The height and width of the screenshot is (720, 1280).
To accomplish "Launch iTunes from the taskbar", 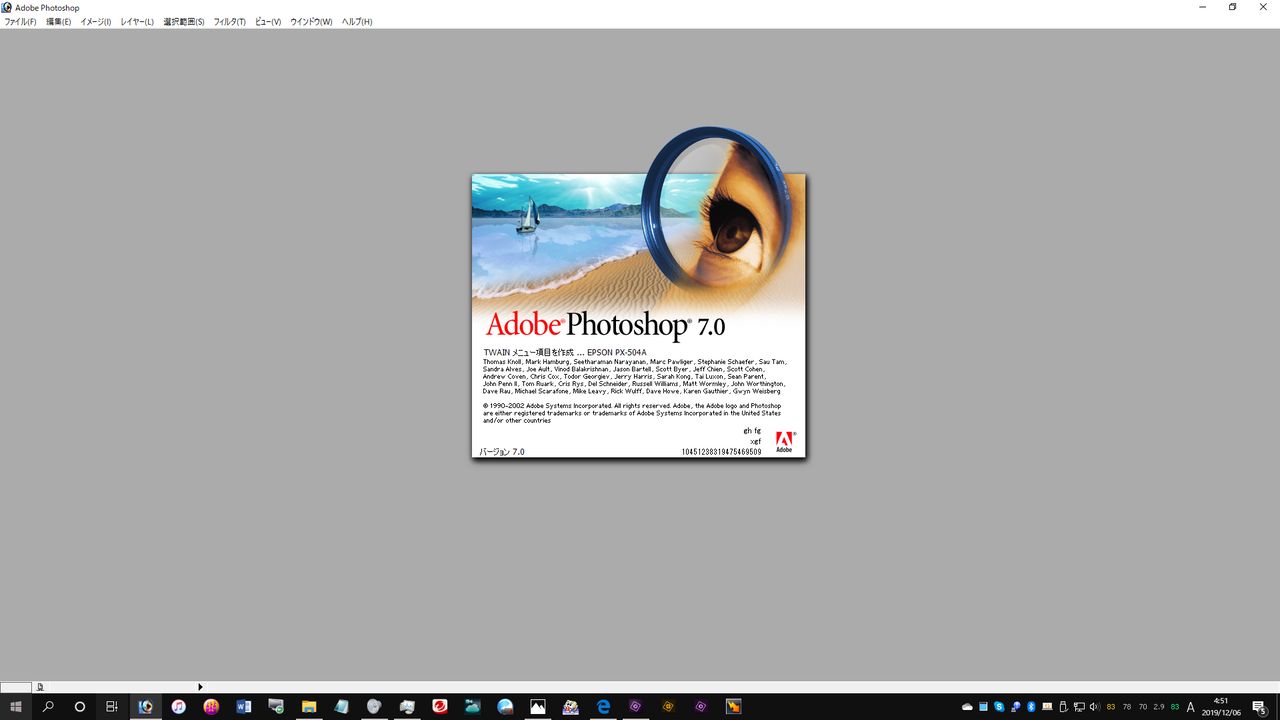I will (178, 707).
